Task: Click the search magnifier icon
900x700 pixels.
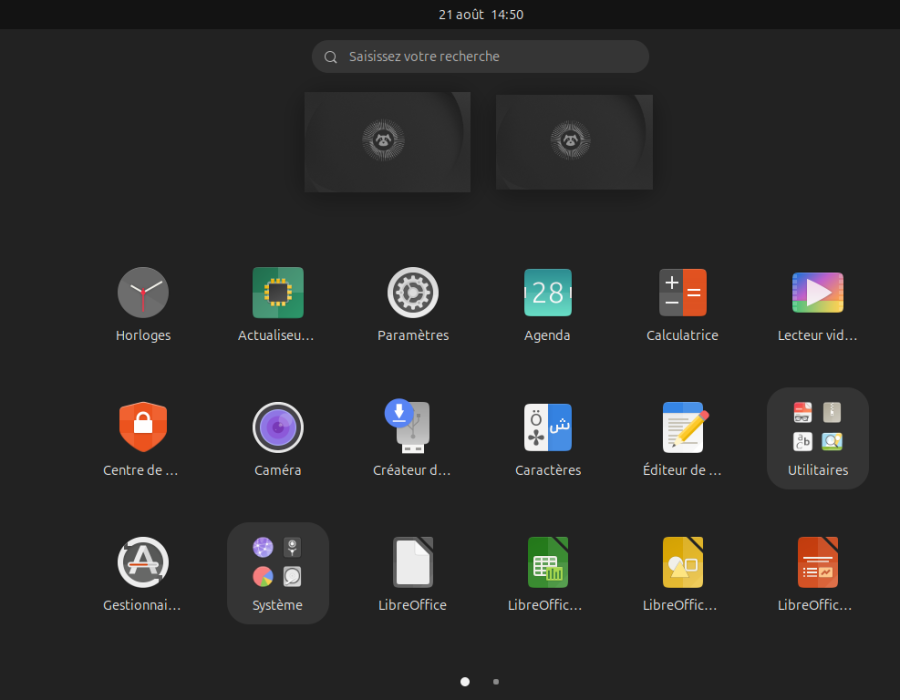Action: tap(331, 57)
